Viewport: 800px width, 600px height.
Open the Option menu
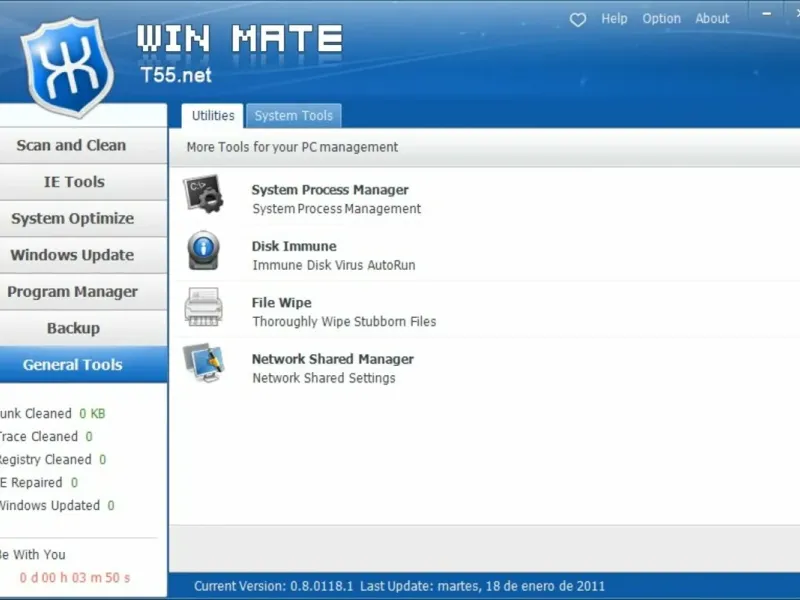click(x=661, y=19)
